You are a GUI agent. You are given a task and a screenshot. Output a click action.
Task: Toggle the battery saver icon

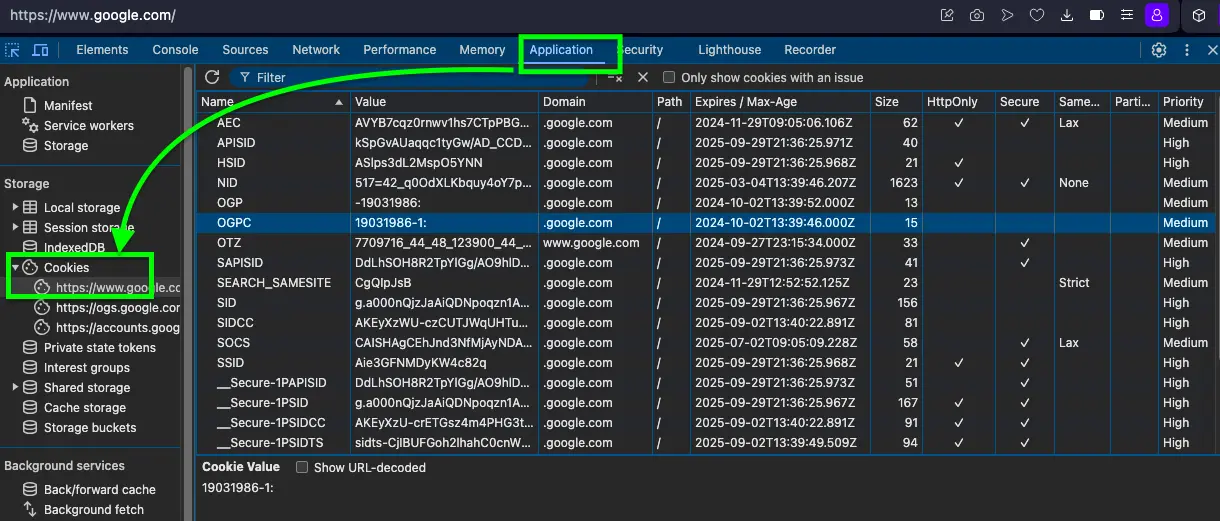click(1097, 15)
